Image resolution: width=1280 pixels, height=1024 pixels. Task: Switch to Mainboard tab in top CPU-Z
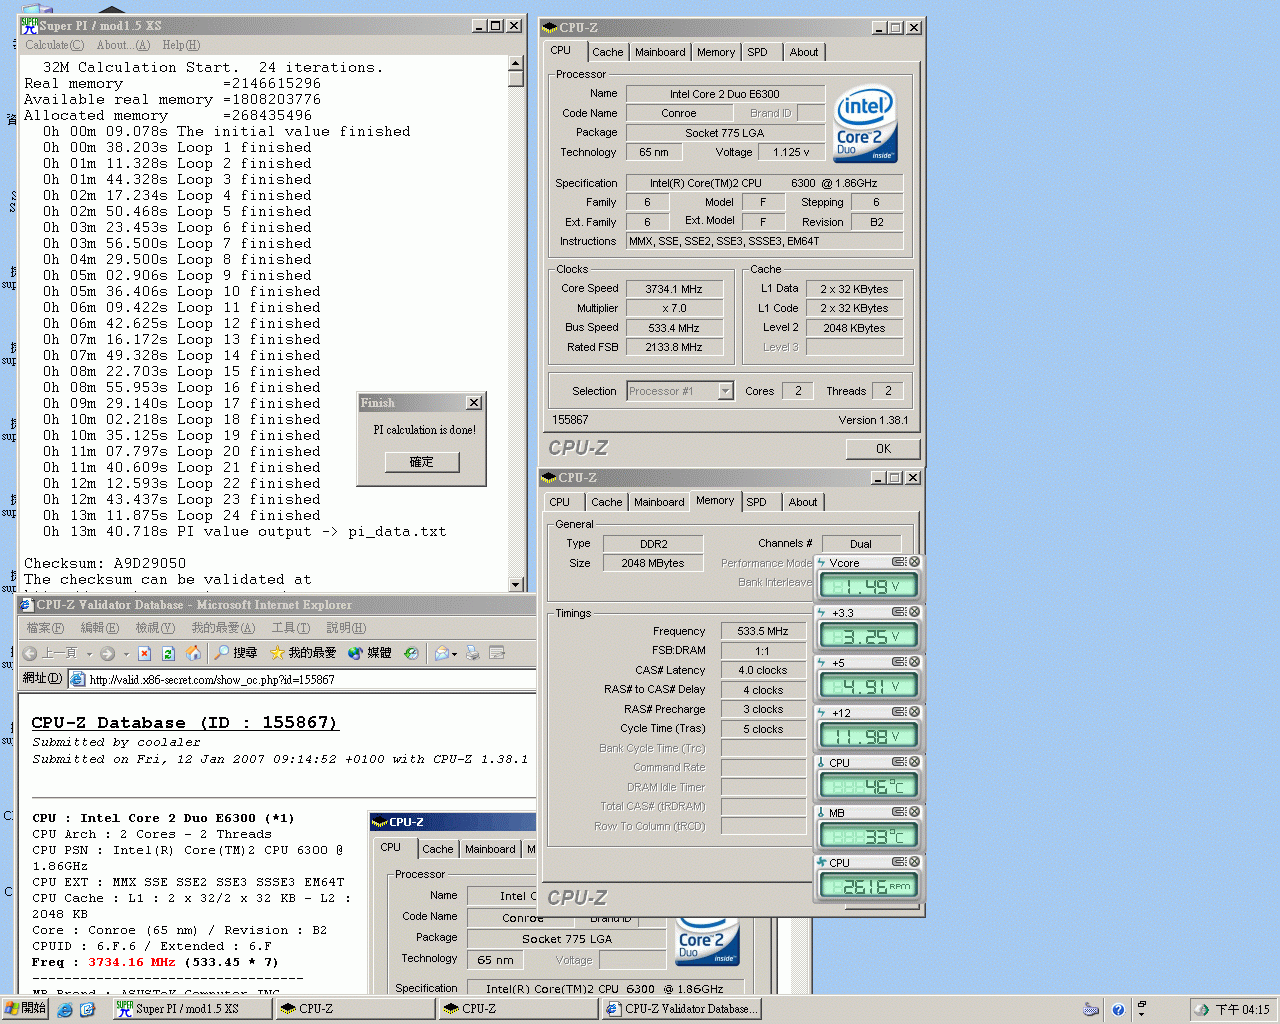pos(660,52)
